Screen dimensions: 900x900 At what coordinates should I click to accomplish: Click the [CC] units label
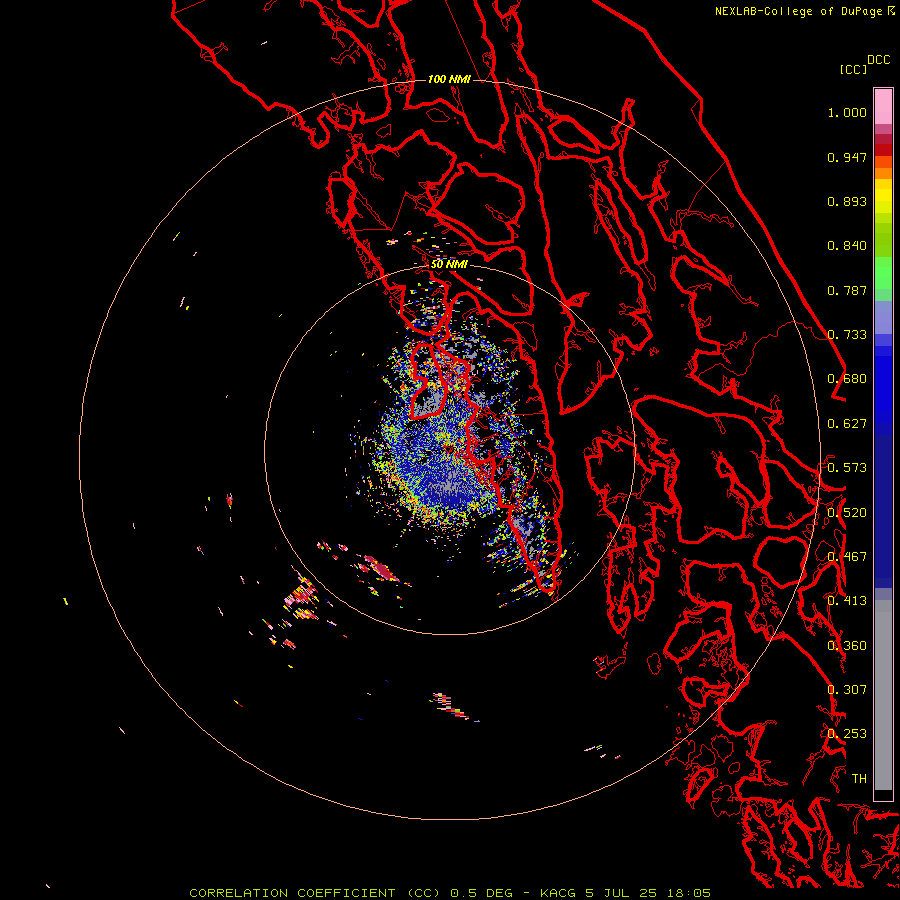[x=854, y=69]
